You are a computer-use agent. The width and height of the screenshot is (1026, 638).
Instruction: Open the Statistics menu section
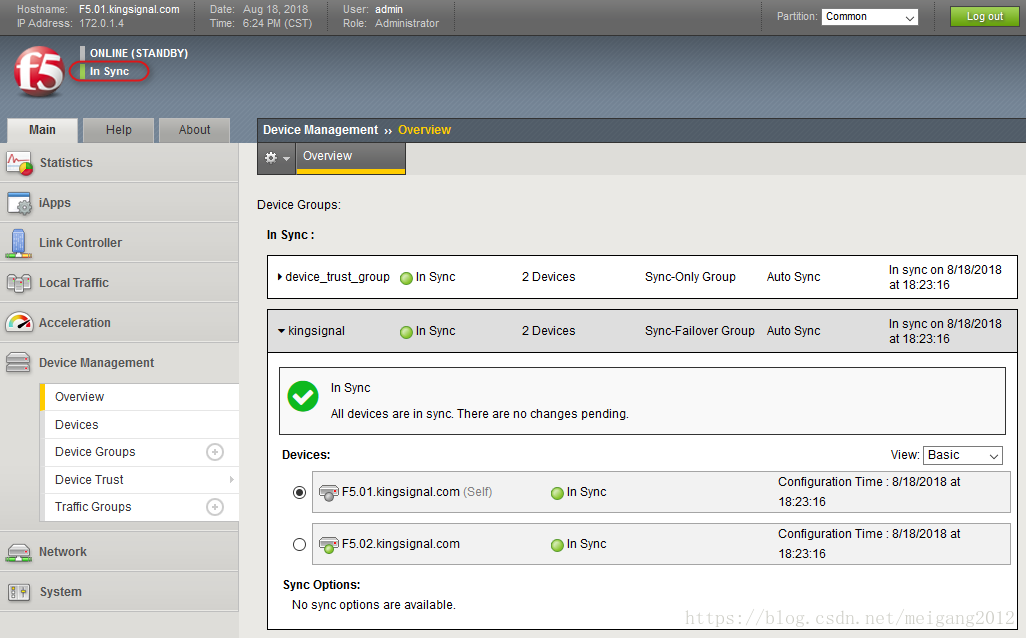point(119,163)
